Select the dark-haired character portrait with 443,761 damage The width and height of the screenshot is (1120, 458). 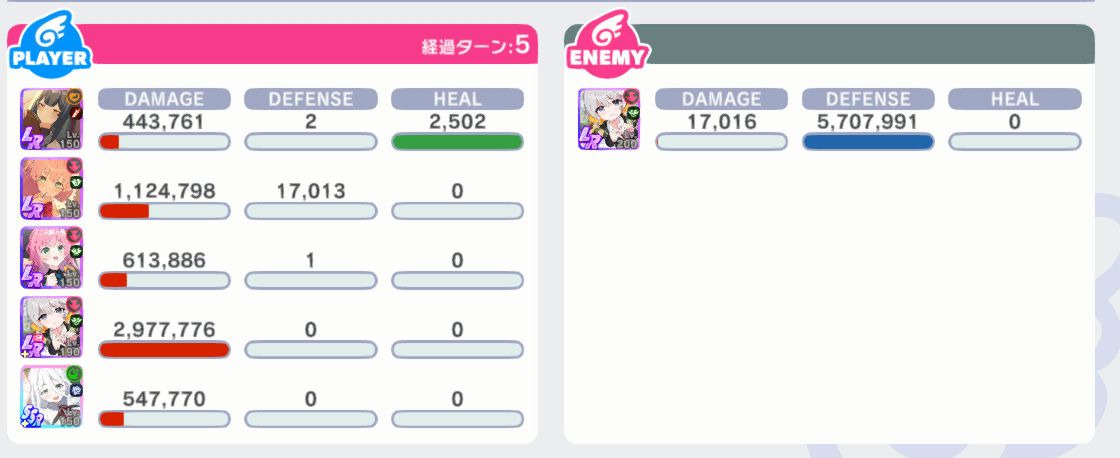pos(51,119)
